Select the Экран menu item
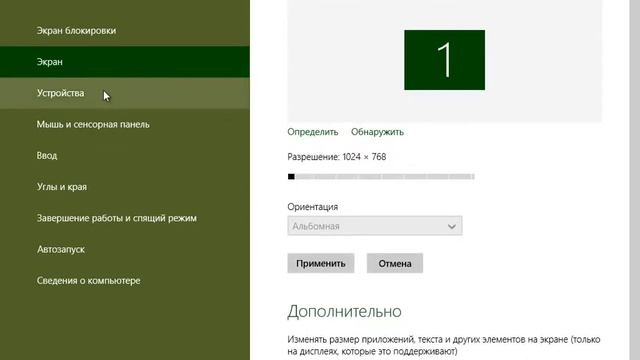This screenshot has width=640, height=360. click(124, 62)
